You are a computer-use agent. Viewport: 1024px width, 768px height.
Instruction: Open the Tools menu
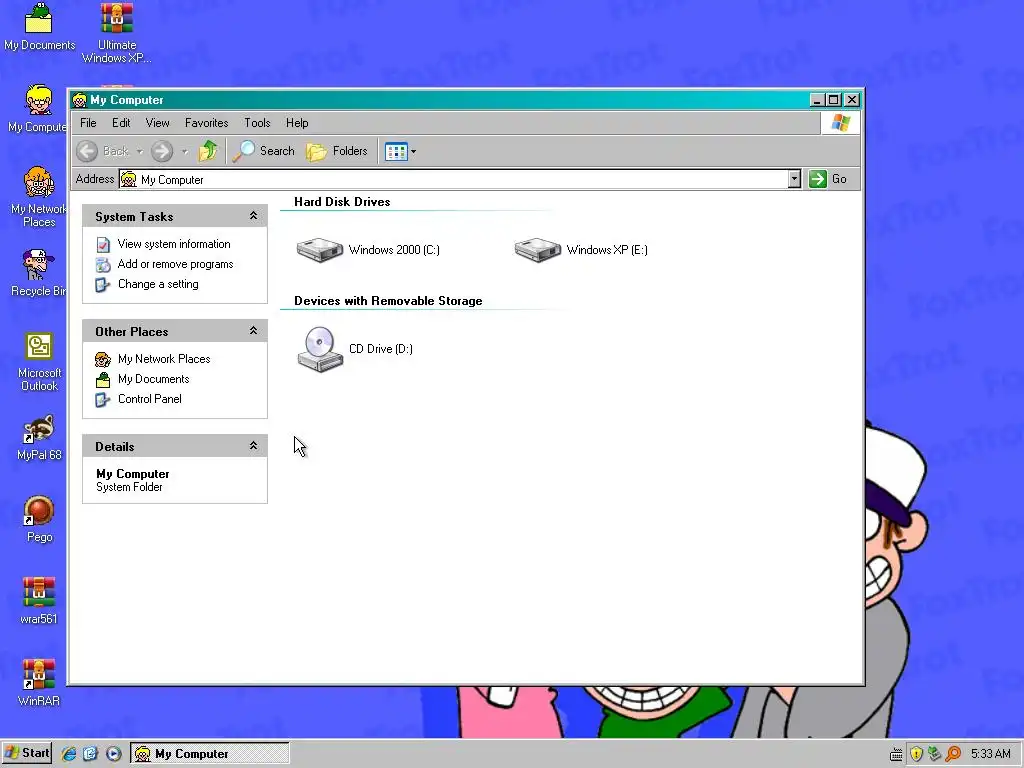pyautogui.click(x=257, y=123)
